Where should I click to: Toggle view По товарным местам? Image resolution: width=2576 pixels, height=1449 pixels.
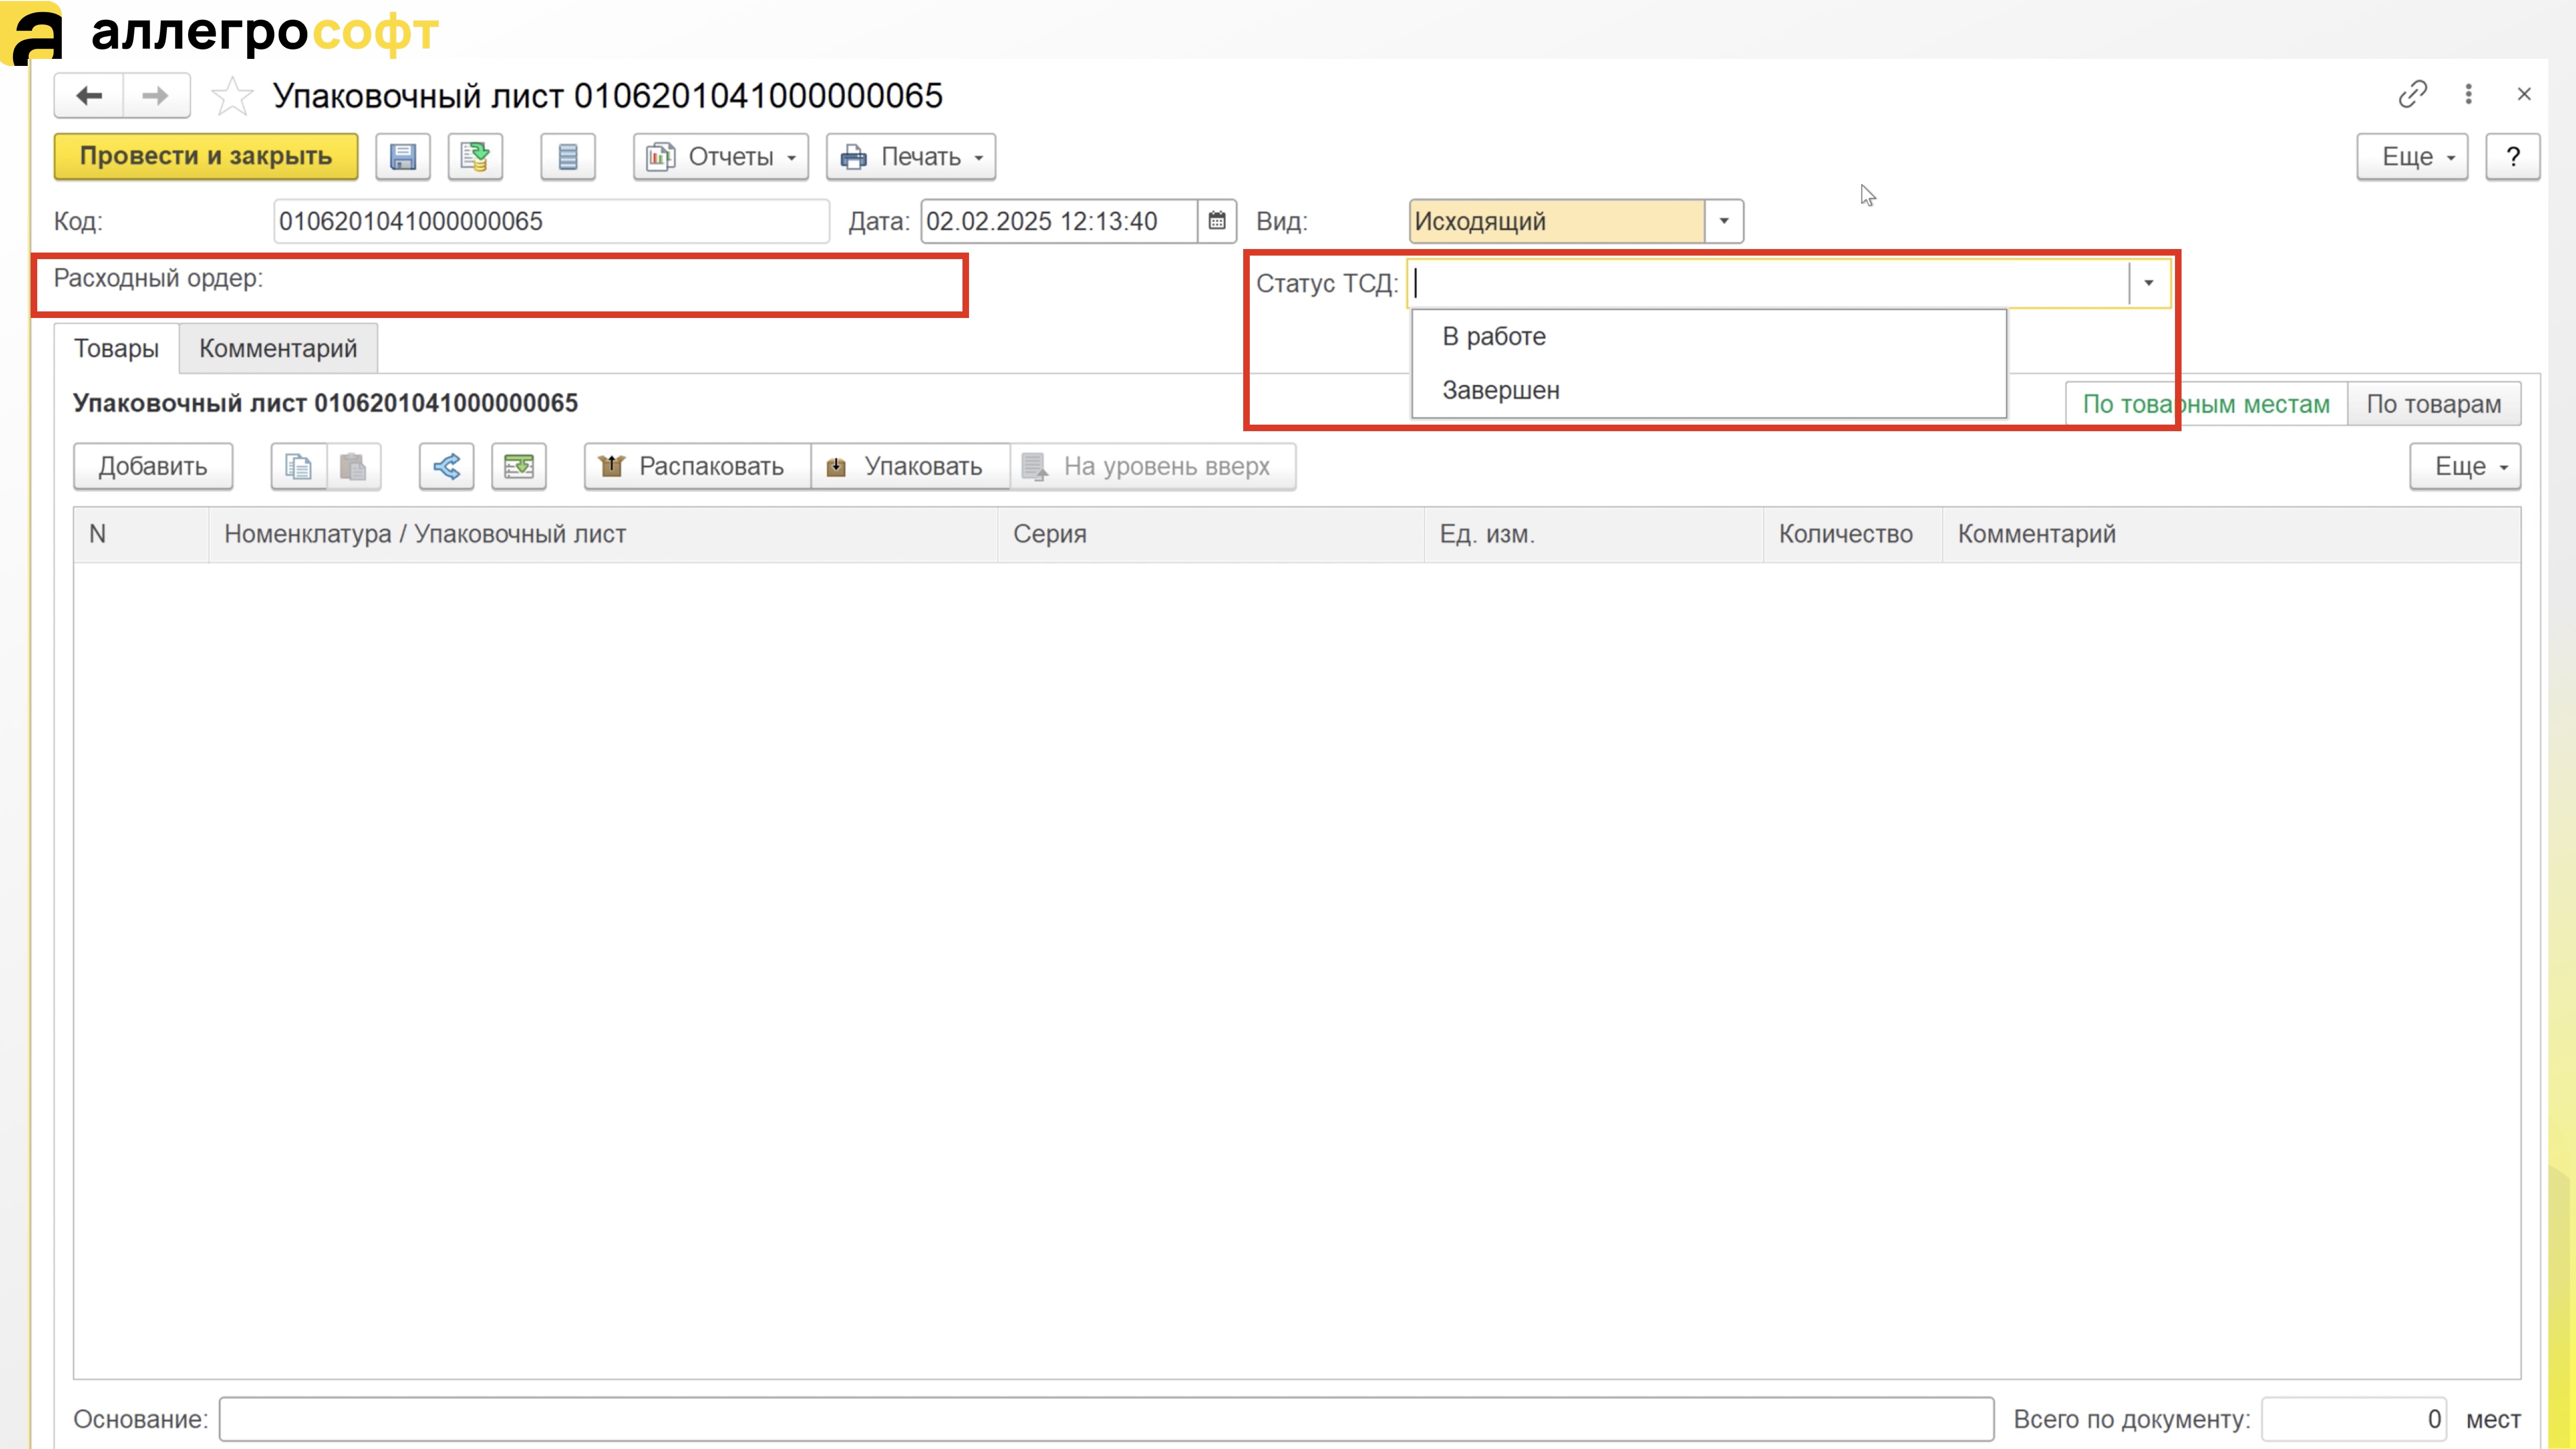pos(2206,404)
